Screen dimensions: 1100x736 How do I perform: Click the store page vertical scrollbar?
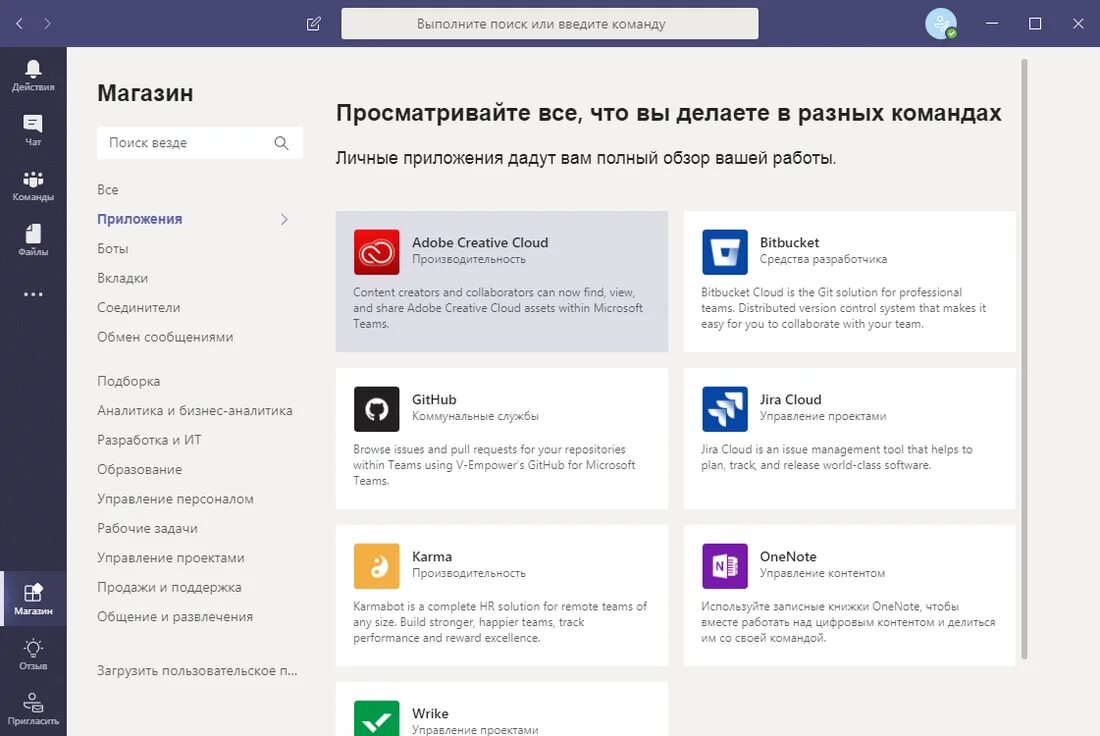pos(1024,359)
